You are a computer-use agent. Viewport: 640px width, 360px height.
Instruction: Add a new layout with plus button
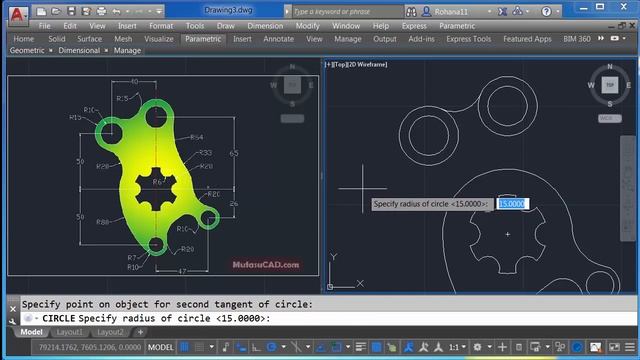pos(140,332)
